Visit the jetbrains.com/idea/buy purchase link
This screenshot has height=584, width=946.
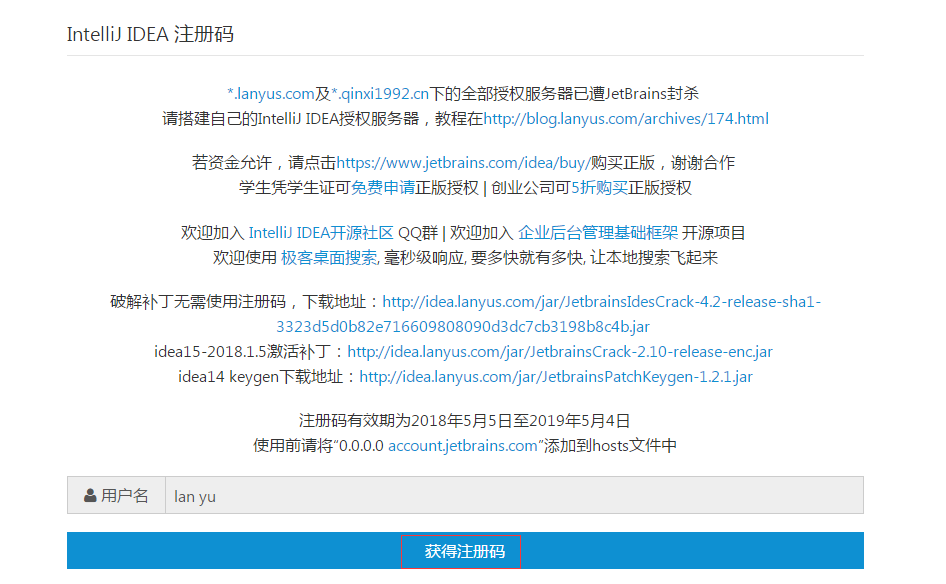[x=463, y=163]
